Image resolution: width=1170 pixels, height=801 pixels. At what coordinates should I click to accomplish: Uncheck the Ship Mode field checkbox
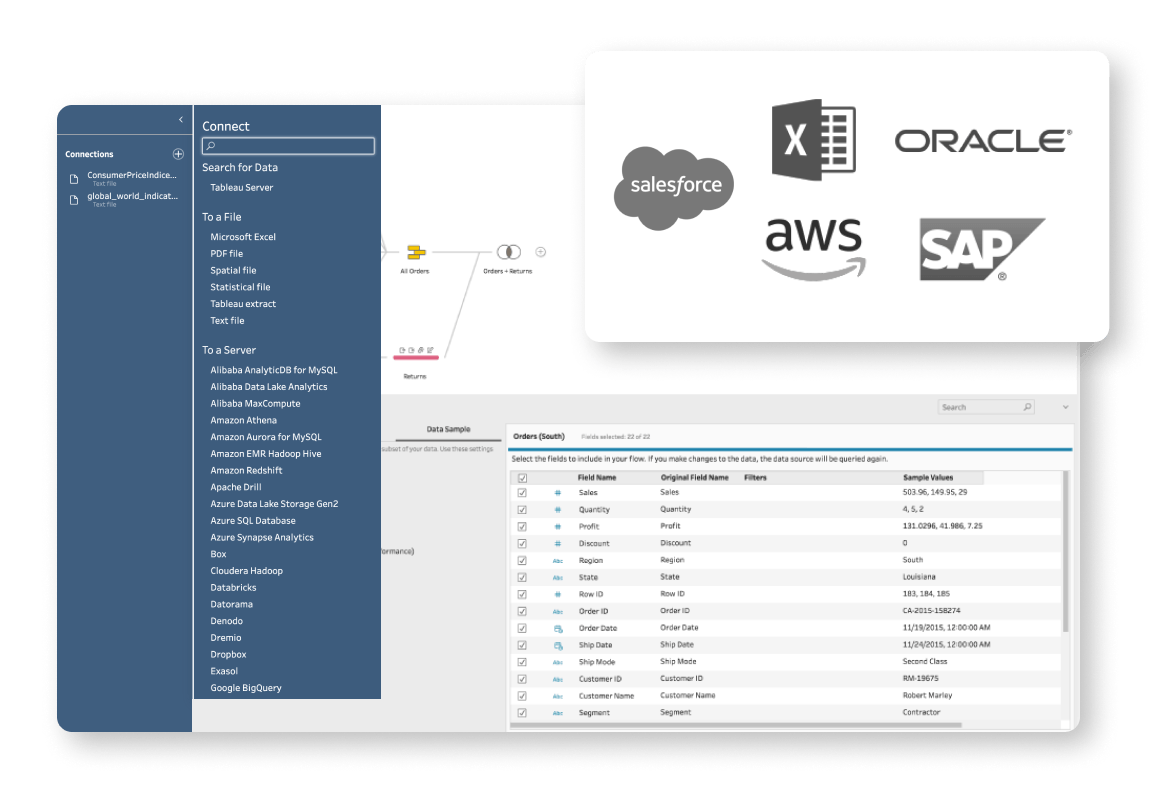[x=522, y=662]
